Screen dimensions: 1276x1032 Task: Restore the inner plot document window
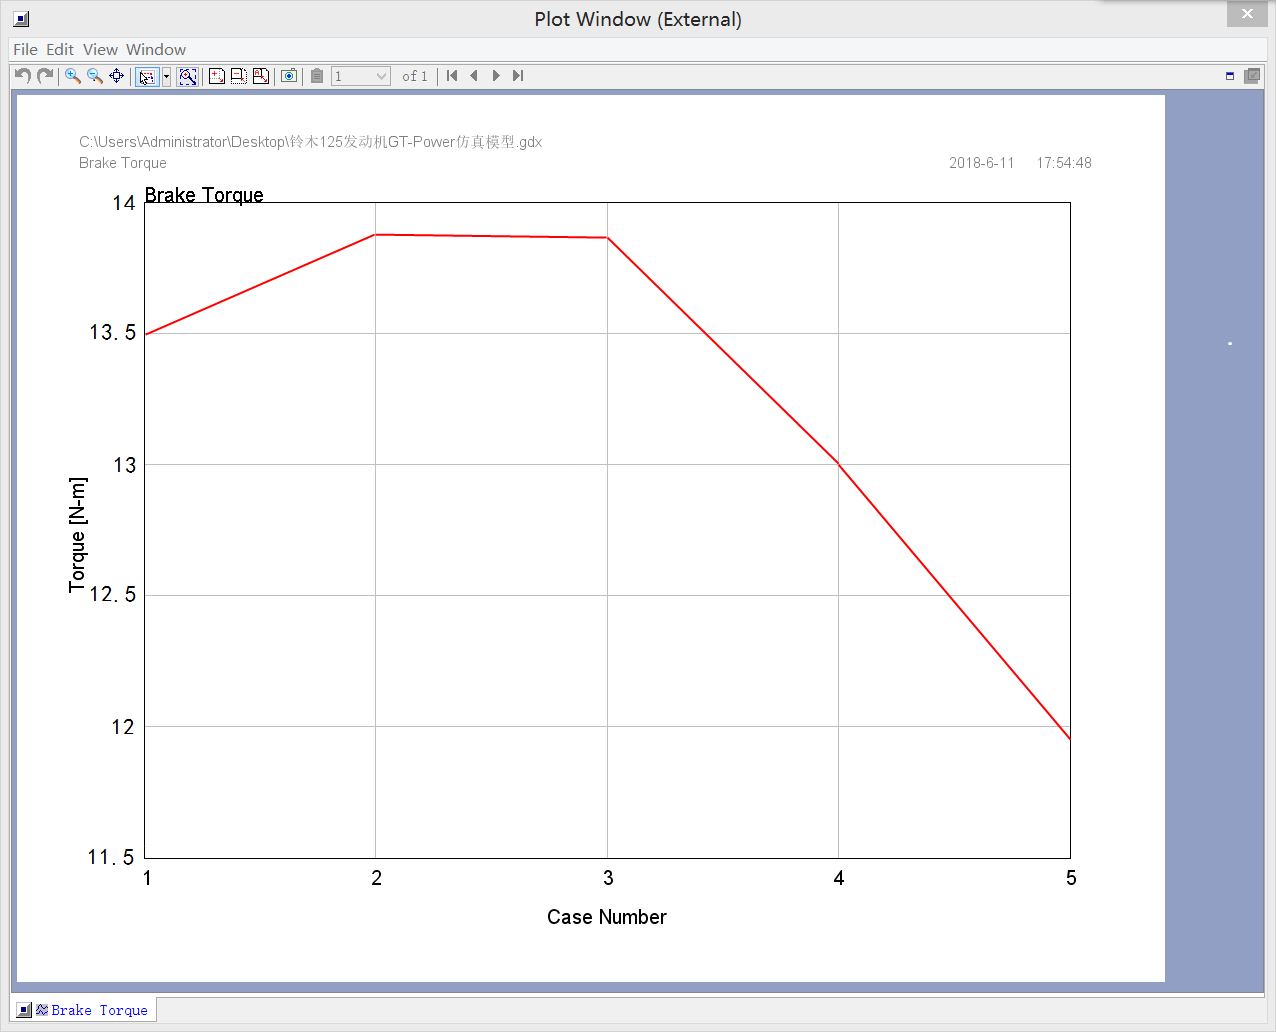pos(1252,76)
